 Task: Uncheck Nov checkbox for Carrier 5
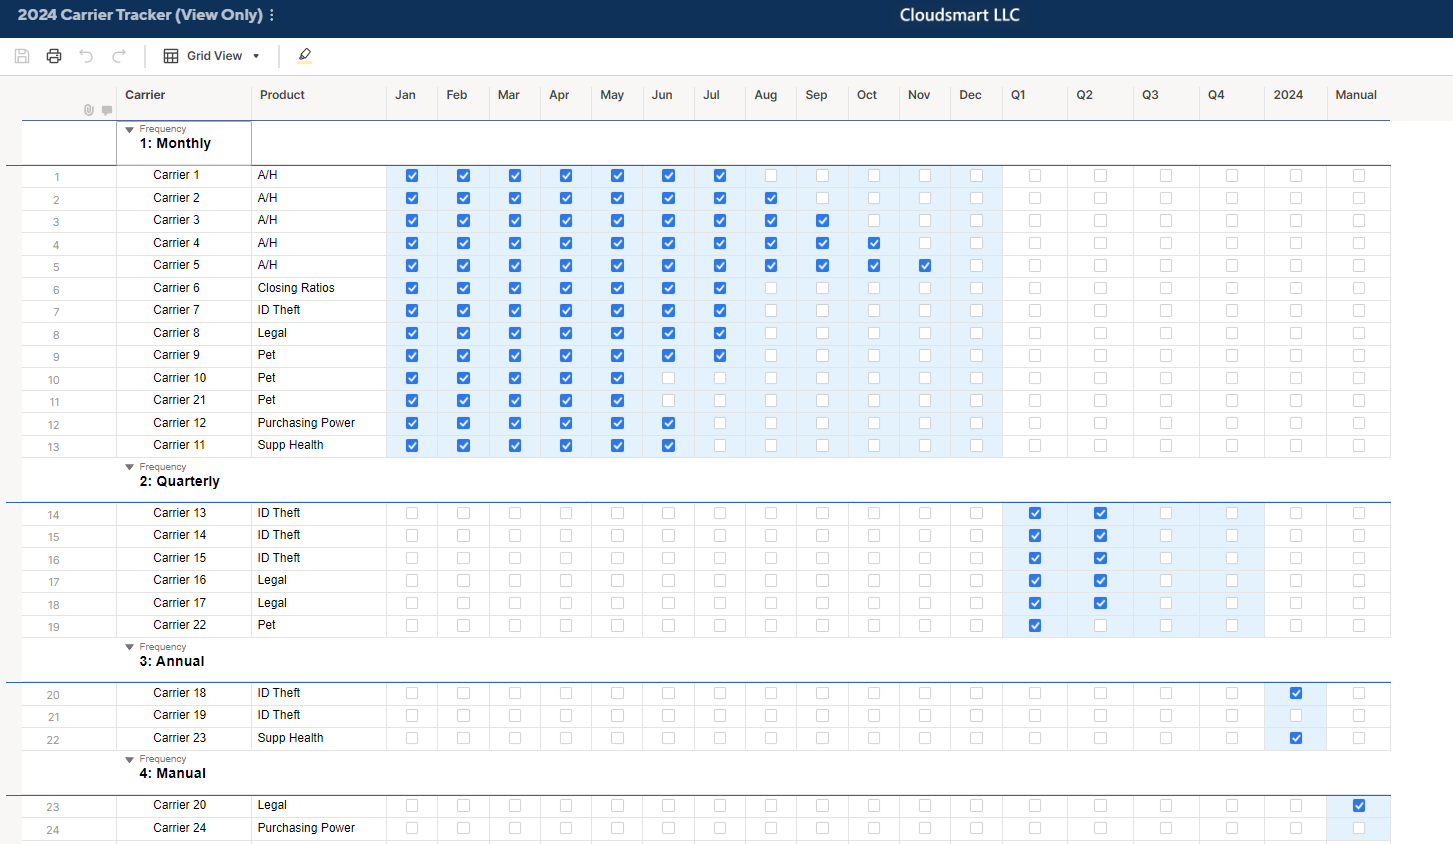(925, 266)
